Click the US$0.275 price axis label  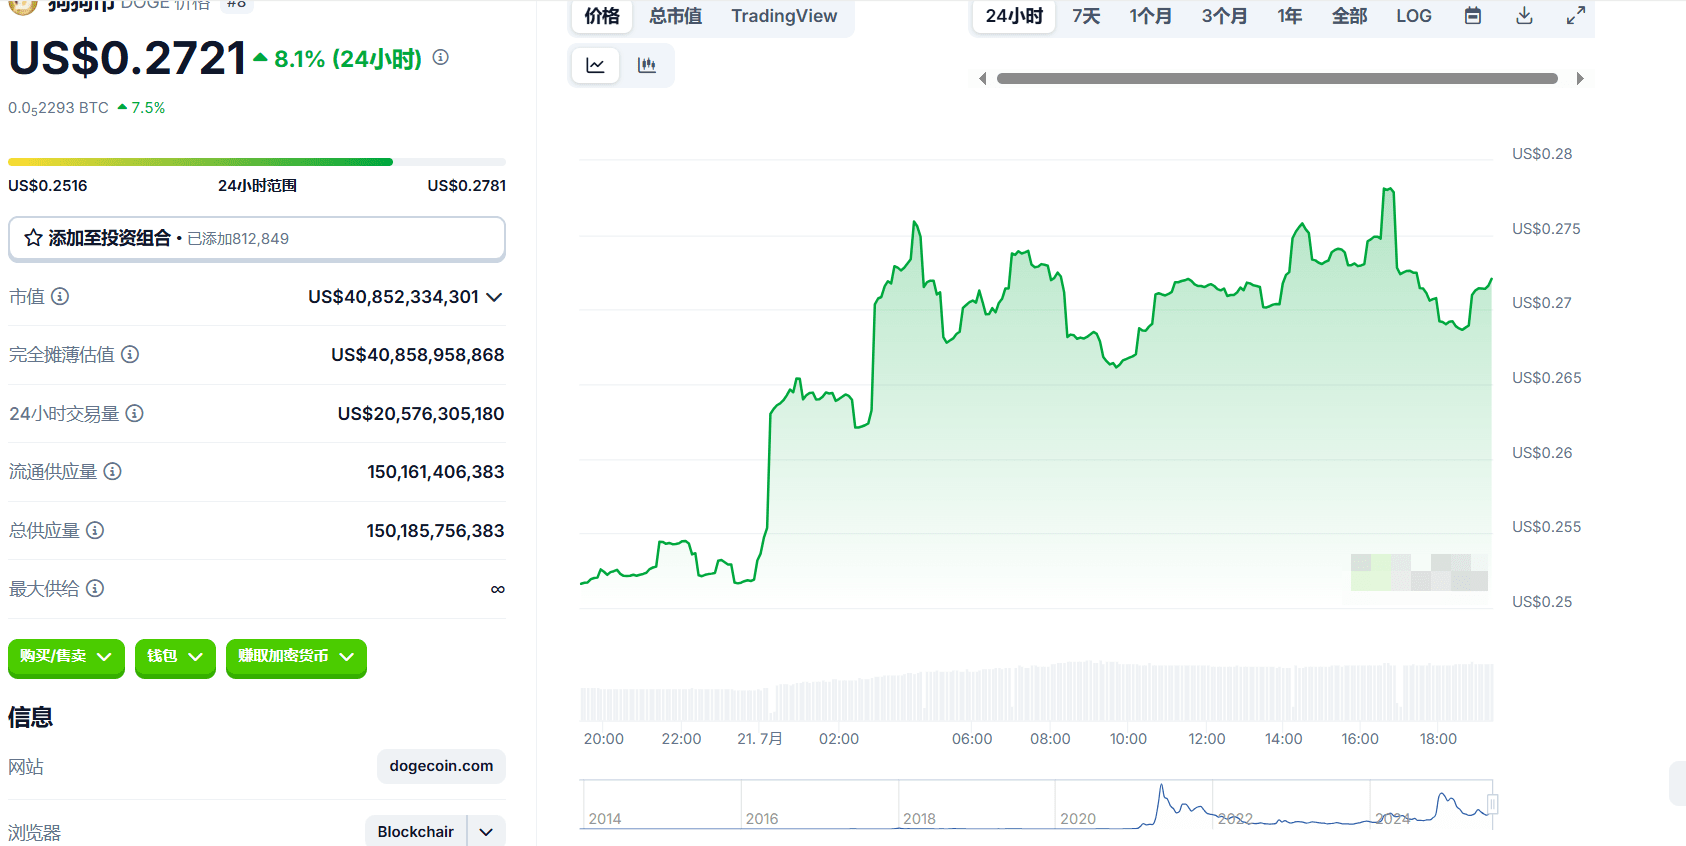coord(1546,229)
